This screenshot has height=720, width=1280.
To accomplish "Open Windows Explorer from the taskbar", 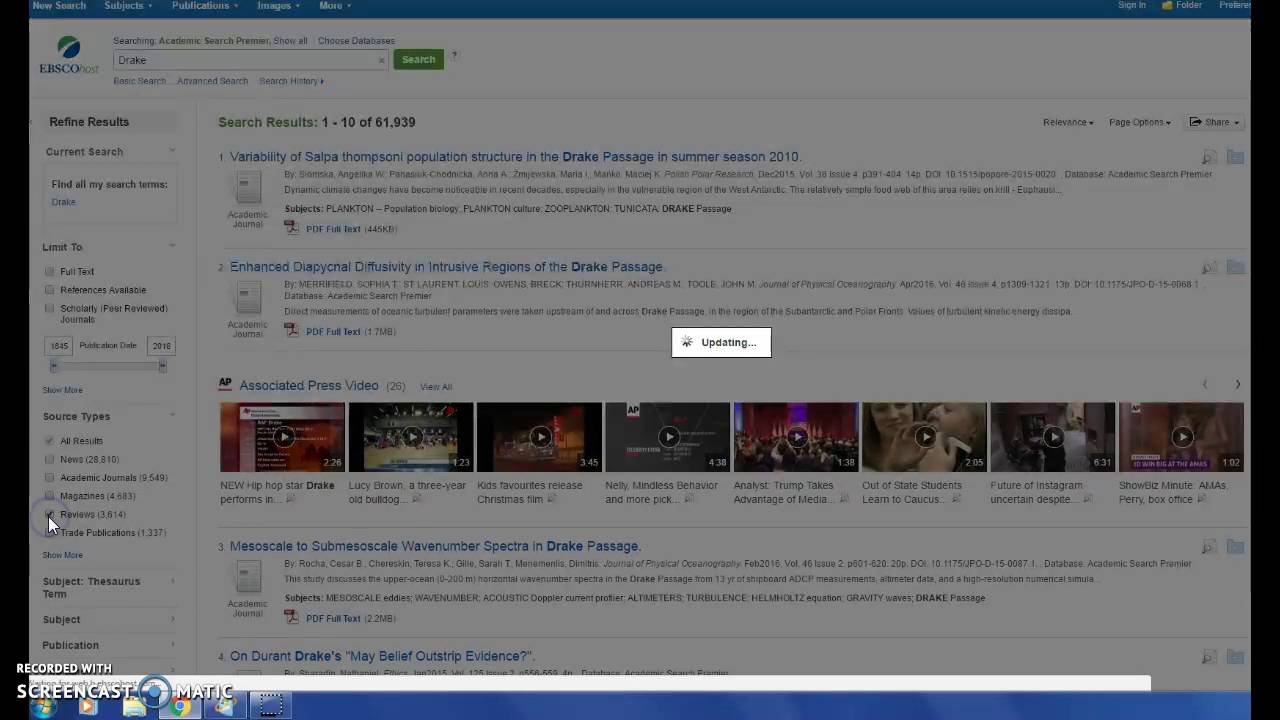I will 134,706.
